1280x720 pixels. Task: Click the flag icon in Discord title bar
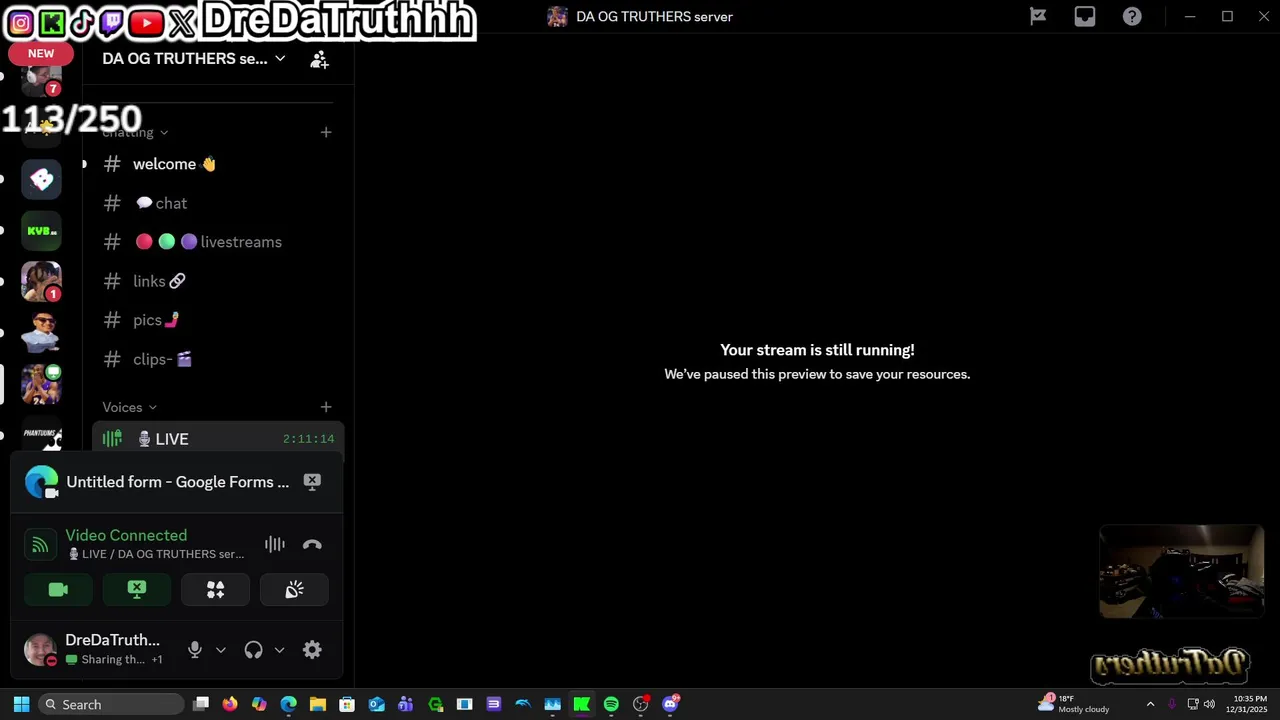(1038, 16)
